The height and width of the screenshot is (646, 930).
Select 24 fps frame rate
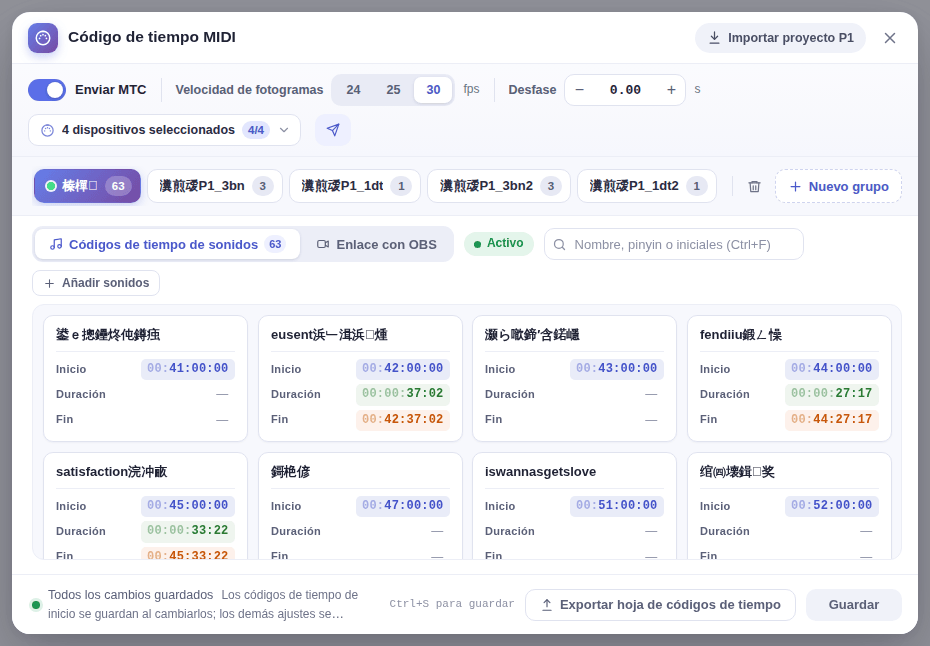pos(353,90)
